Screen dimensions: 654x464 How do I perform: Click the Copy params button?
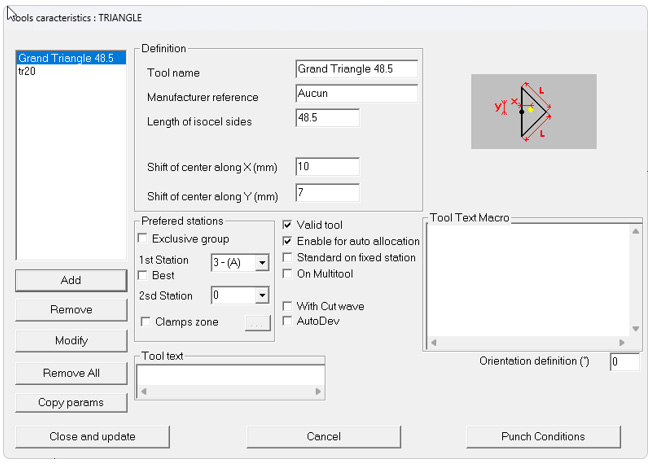[71, 403]
